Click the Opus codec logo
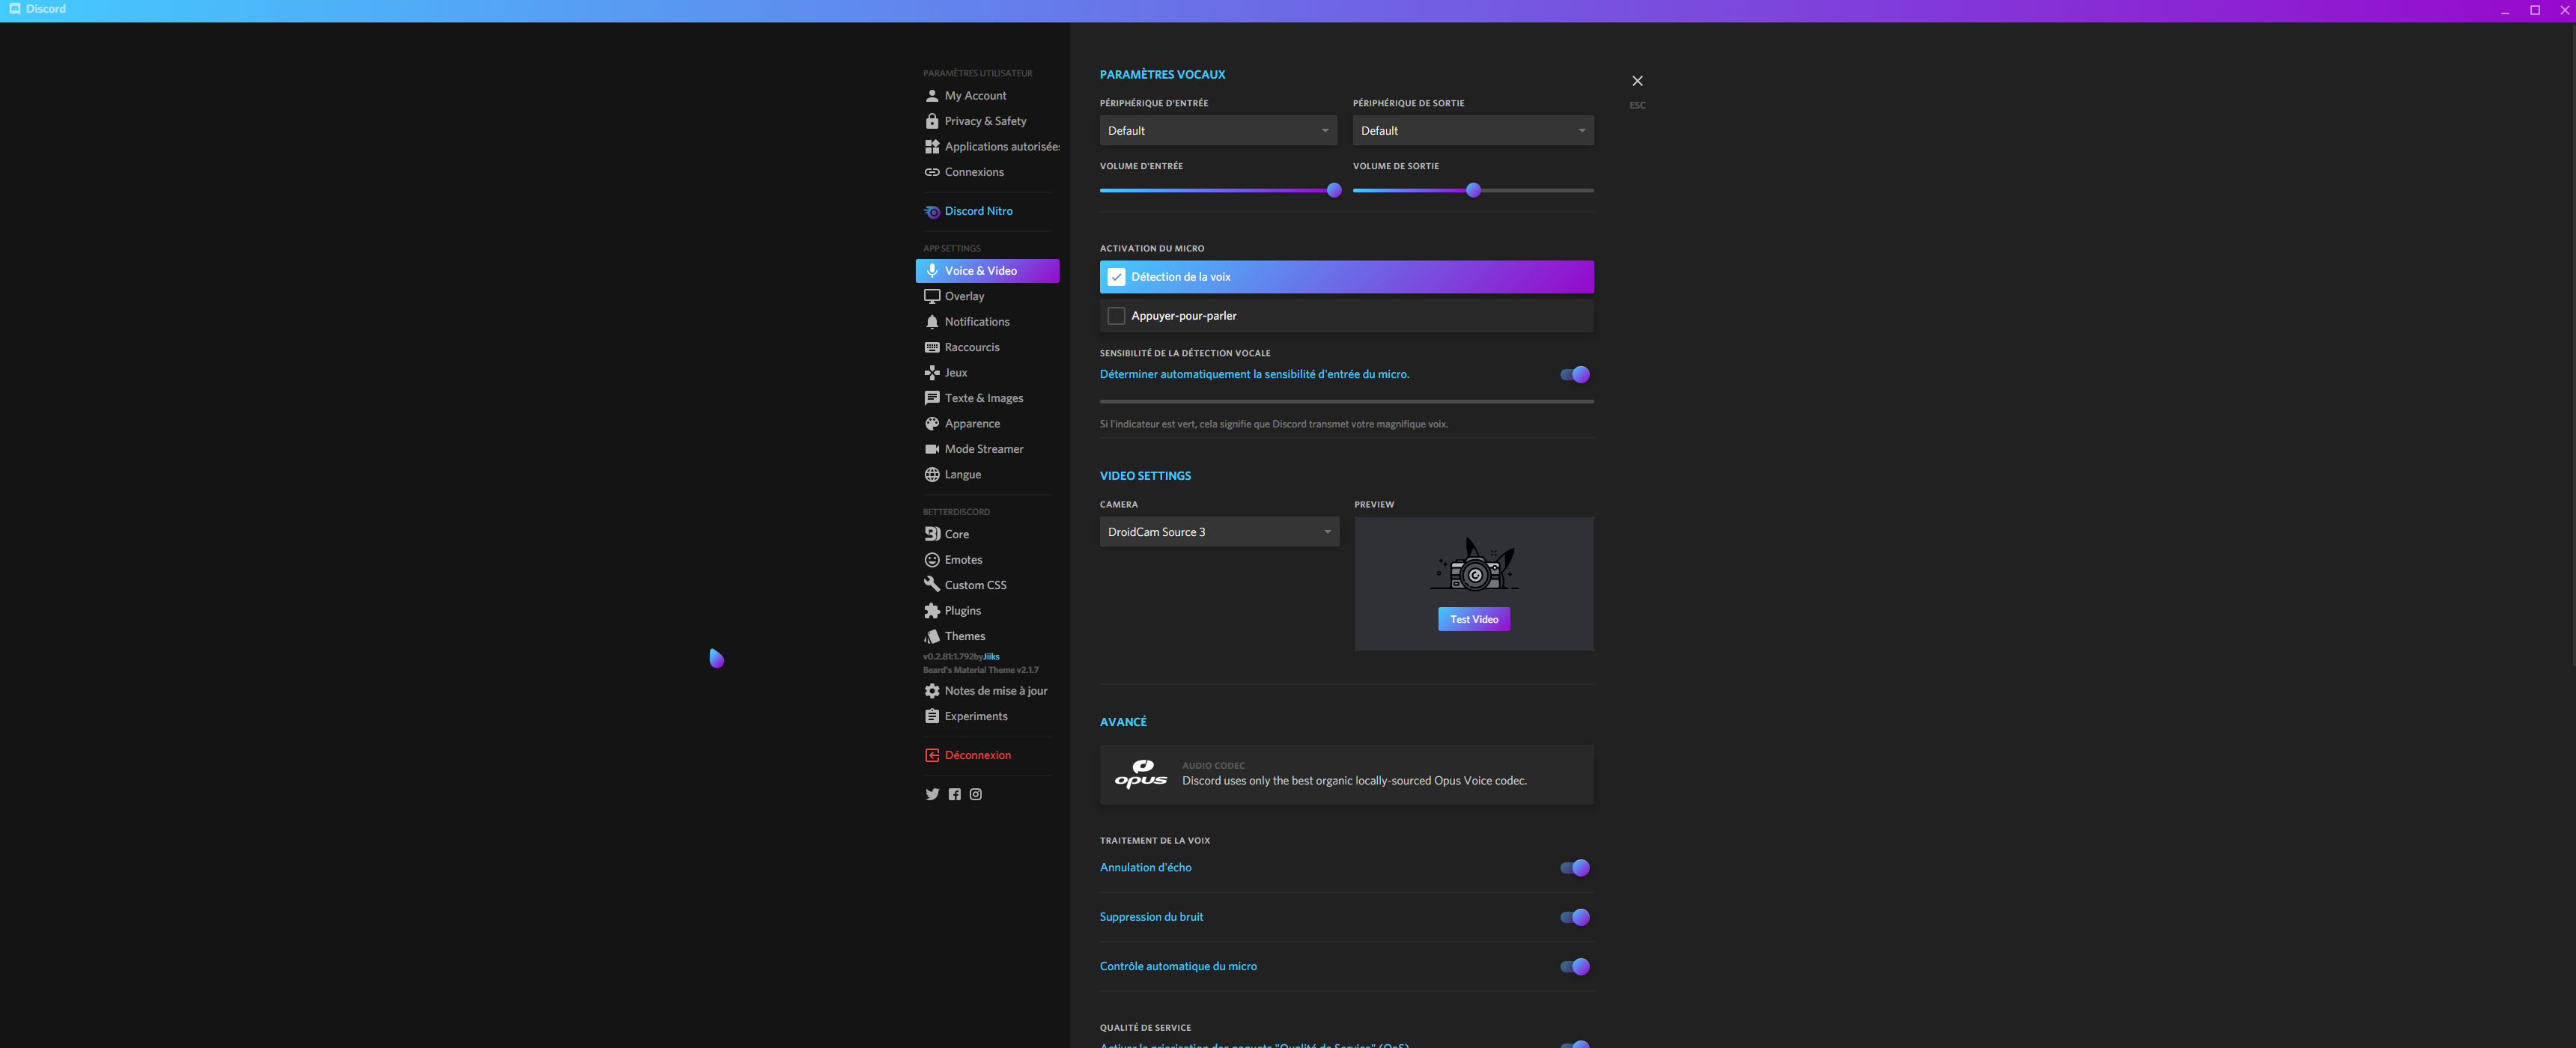The width and height of the screenshot is (2576, 1048). [x=1141, y=774]
